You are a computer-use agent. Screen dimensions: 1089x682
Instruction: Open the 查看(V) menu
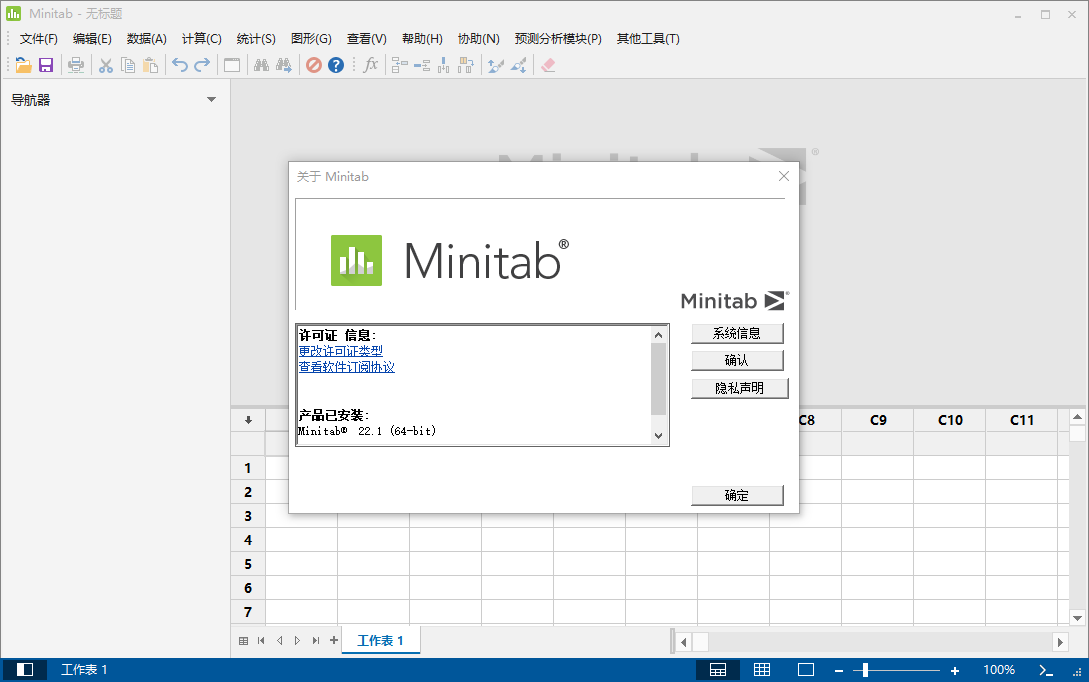point(366,39)
